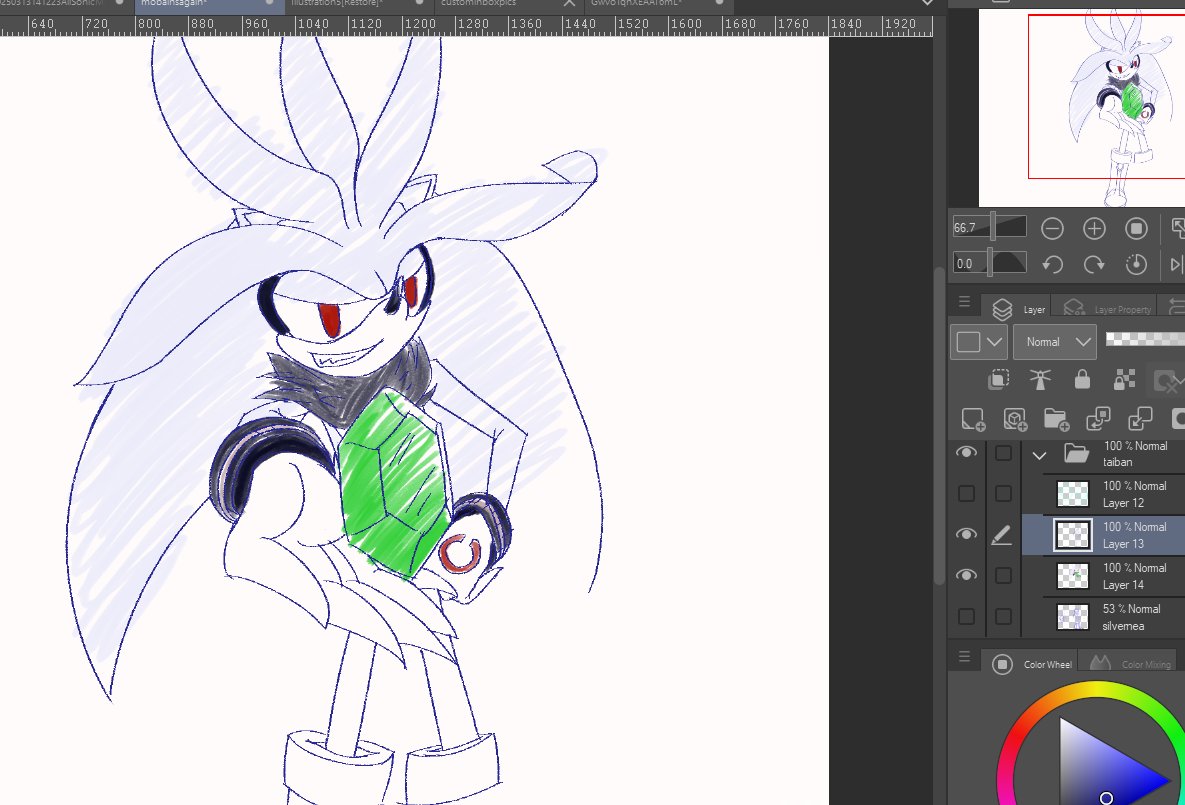Image resolution: width=1185 pixels, height=805 pixels.
Task: Set as reference layer lighthouse icon
Action: click(x=1041, y=379)
